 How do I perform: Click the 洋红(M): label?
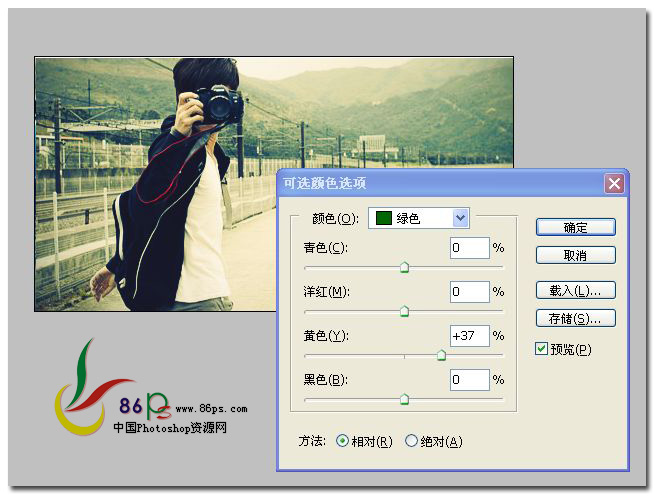point(327,292)
